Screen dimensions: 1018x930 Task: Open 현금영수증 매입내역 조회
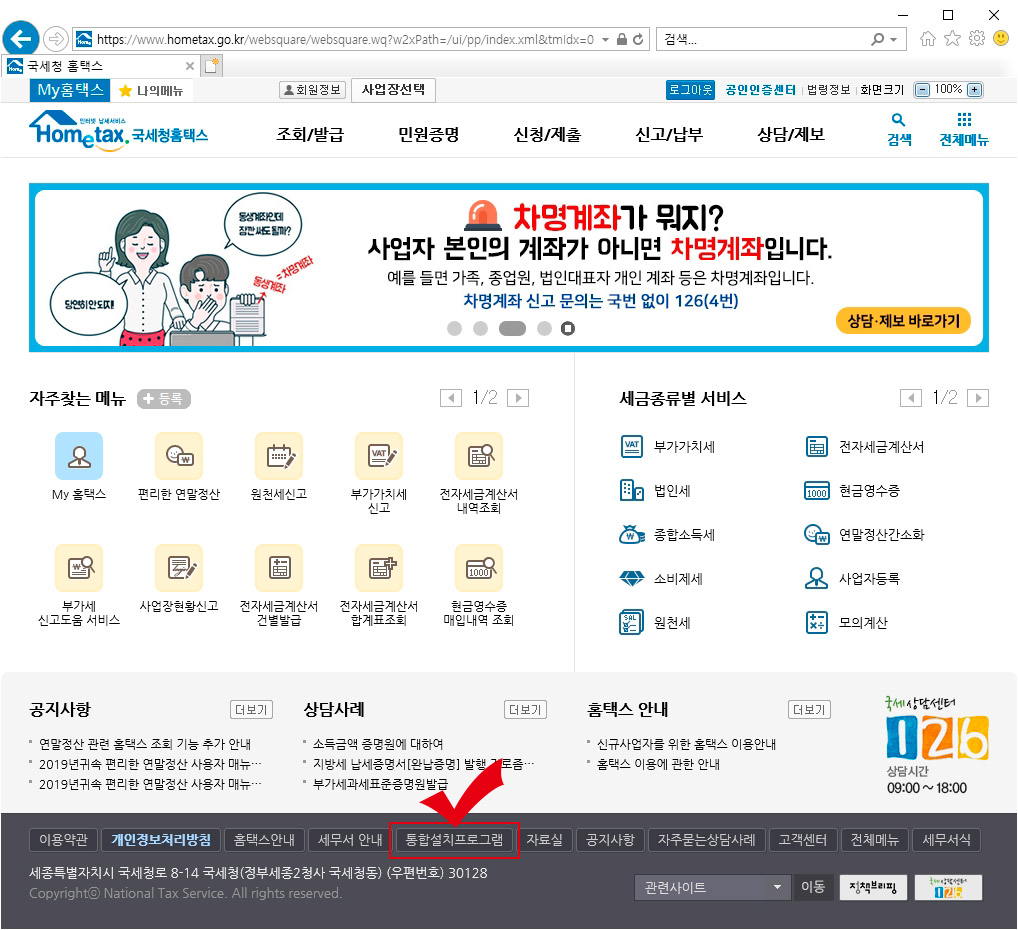tap(479, 567)
